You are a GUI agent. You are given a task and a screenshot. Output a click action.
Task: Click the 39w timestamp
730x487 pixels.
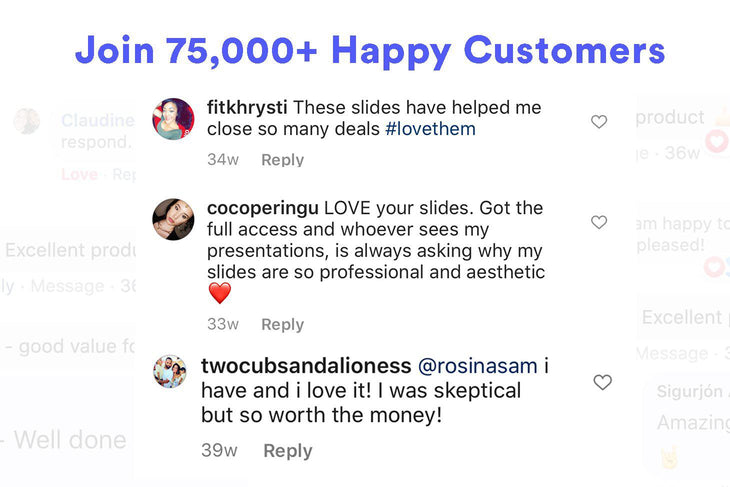click(219, 451)
